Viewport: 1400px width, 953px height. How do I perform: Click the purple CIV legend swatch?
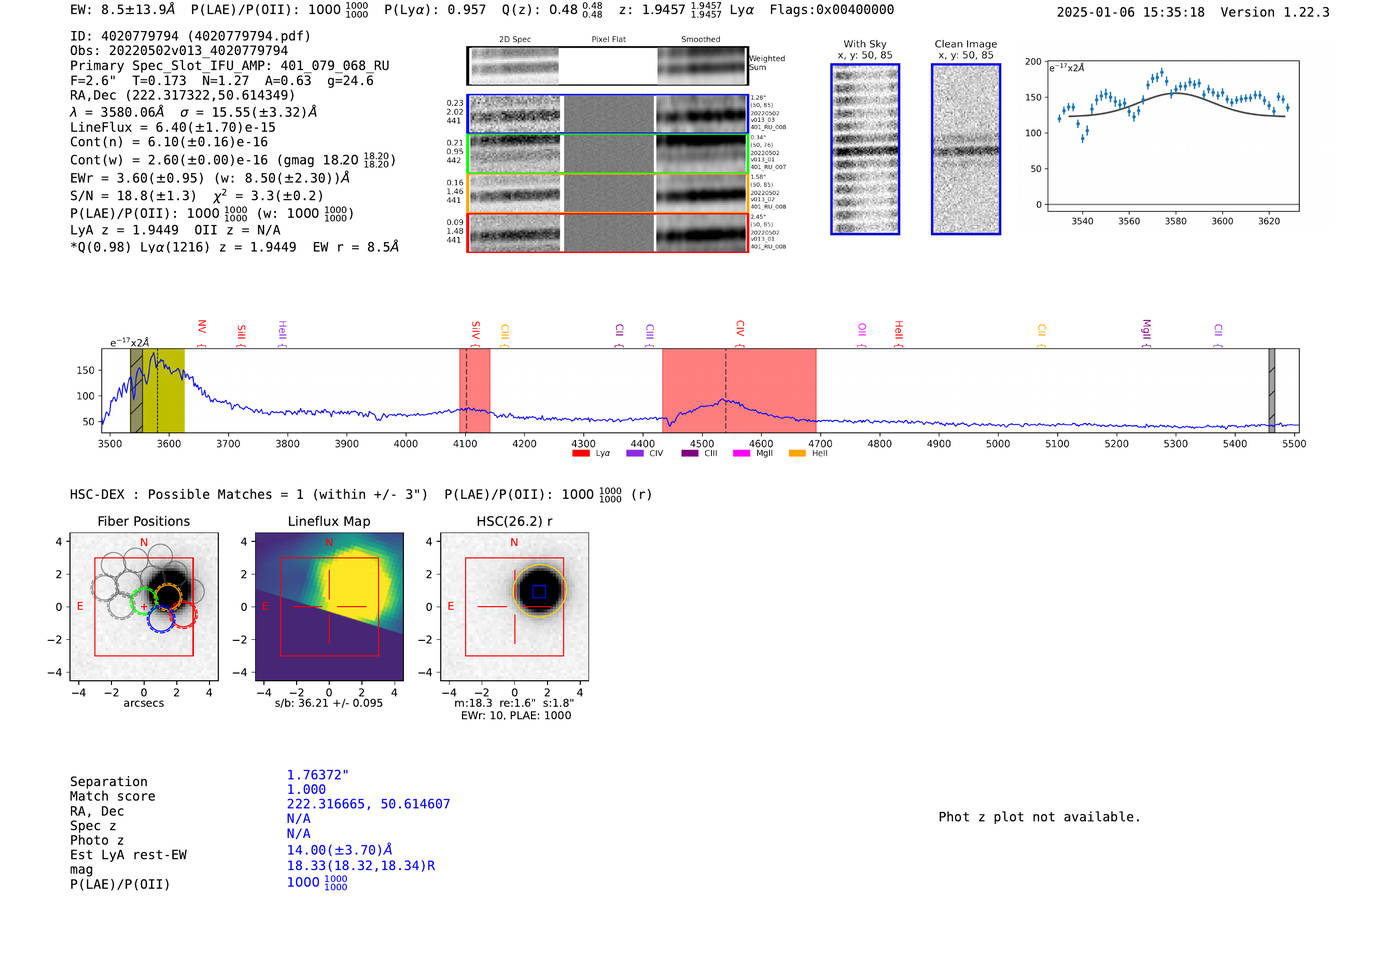pos(634,454)
